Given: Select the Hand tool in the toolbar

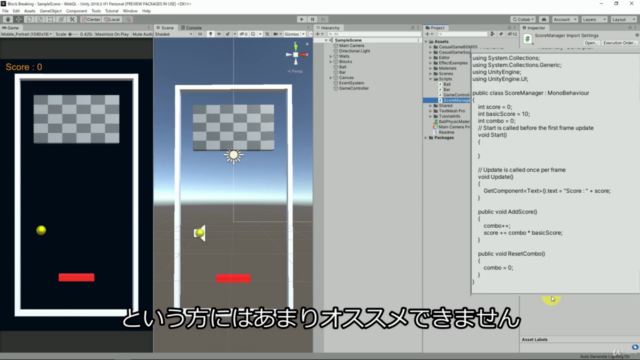Looking at the screenshot, I should 8,19.
